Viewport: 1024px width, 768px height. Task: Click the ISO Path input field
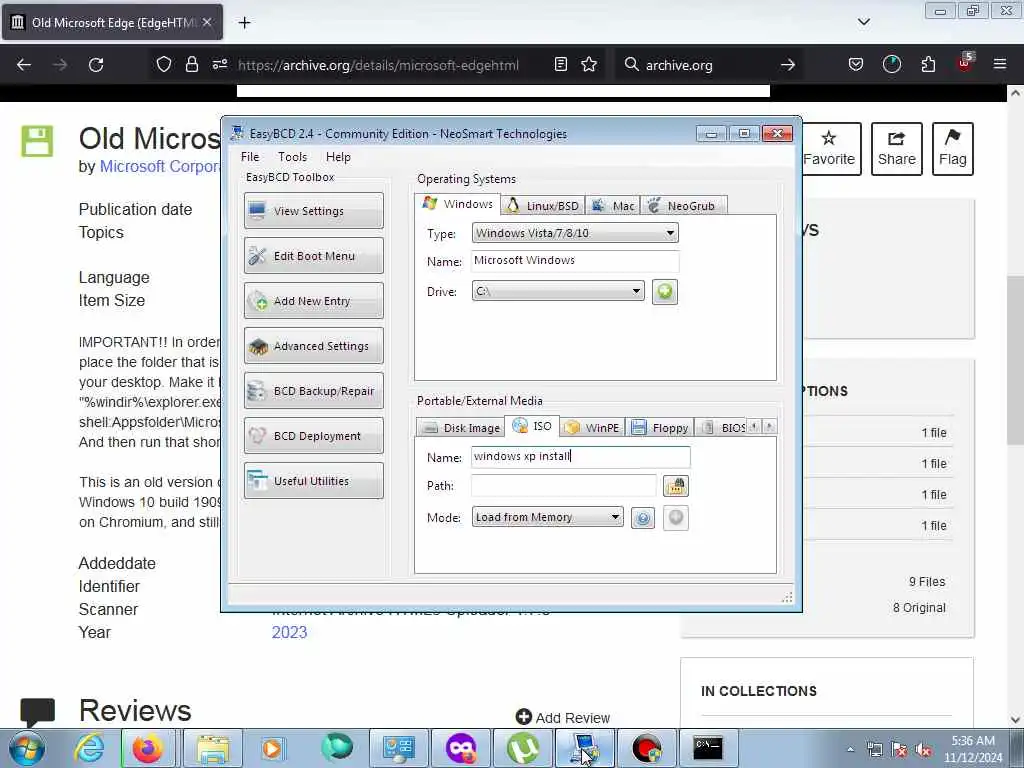564,485
